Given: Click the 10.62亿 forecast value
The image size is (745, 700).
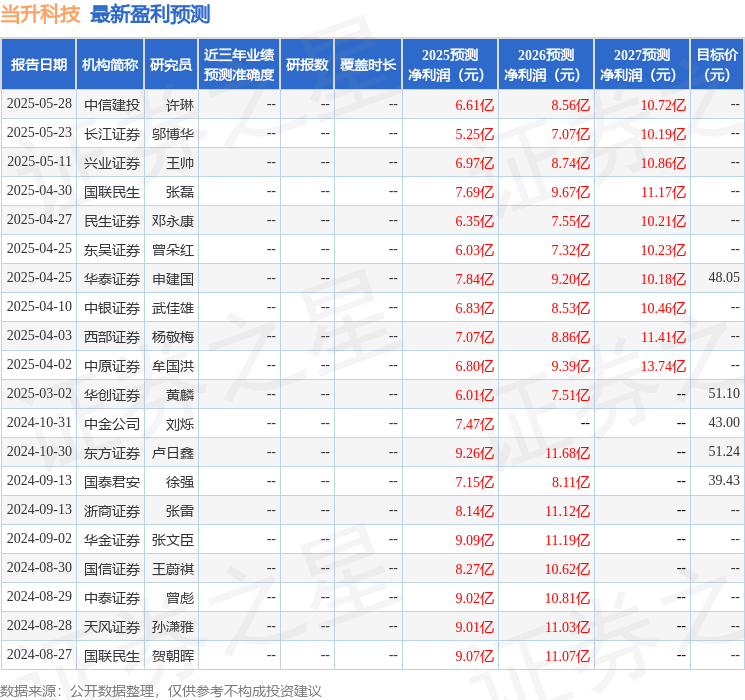Looking at the screenshot, I should [x=567, y=569].
